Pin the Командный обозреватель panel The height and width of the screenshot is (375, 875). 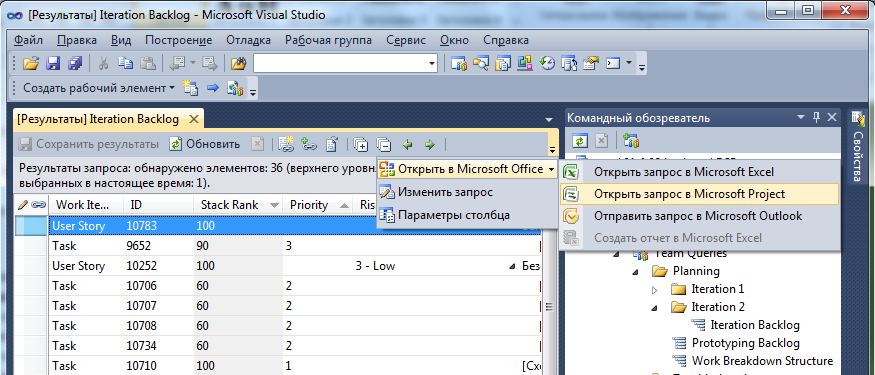(x=816, y=117)
